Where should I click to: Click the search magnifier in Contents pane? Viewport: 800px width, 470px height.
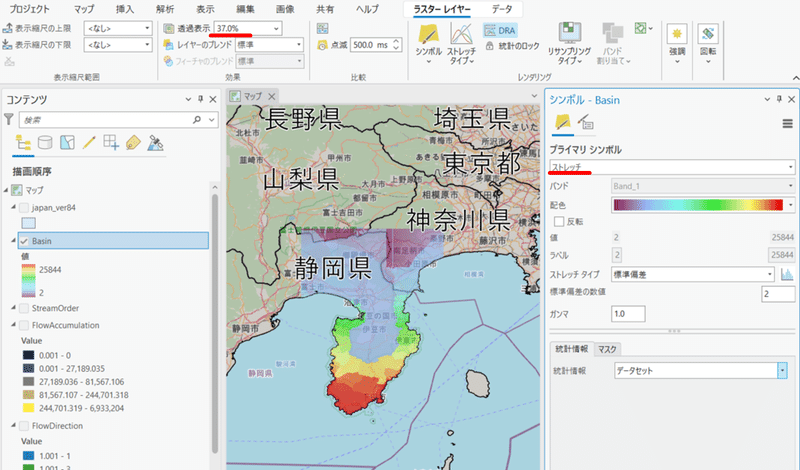[x=197, y=120]
